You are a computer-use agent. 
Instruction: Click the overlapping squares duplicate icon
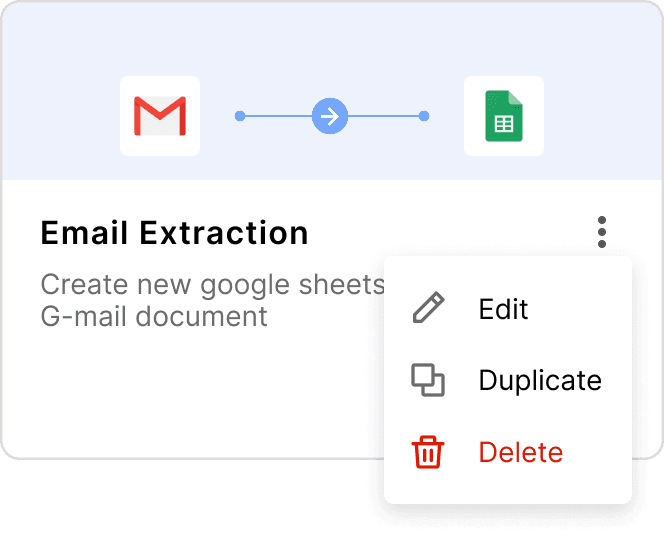tap(428, 380)
